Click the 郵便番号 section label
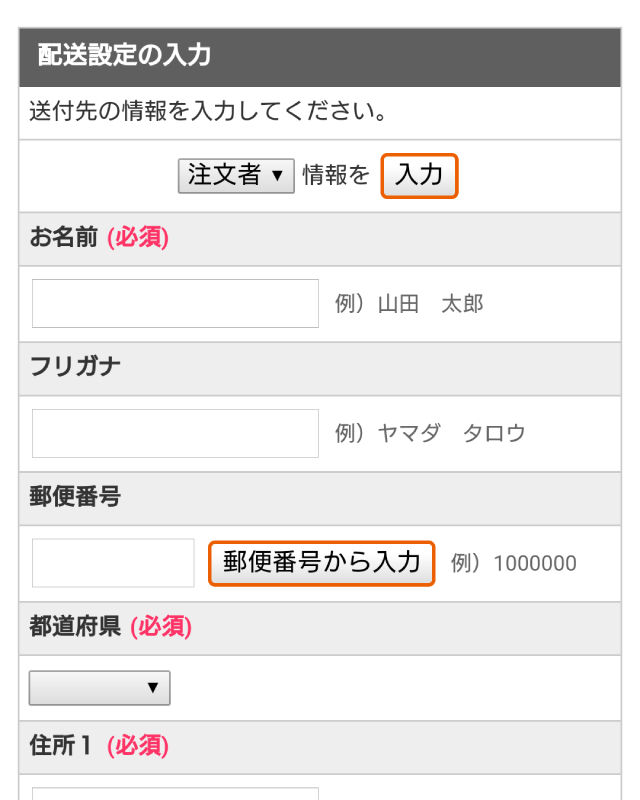This screenshot has width=640, height=800. pos(75,497)
